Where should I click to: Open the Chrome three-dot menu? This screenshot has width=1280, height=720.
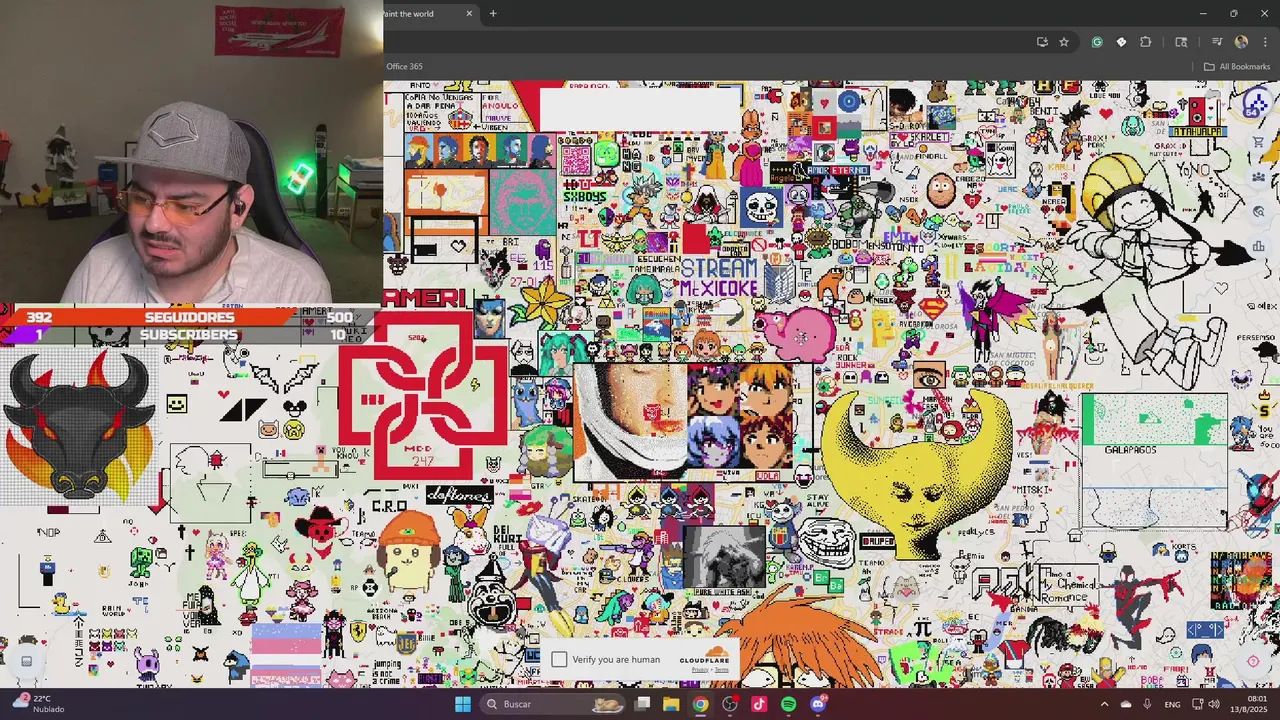coord(1265,42)
